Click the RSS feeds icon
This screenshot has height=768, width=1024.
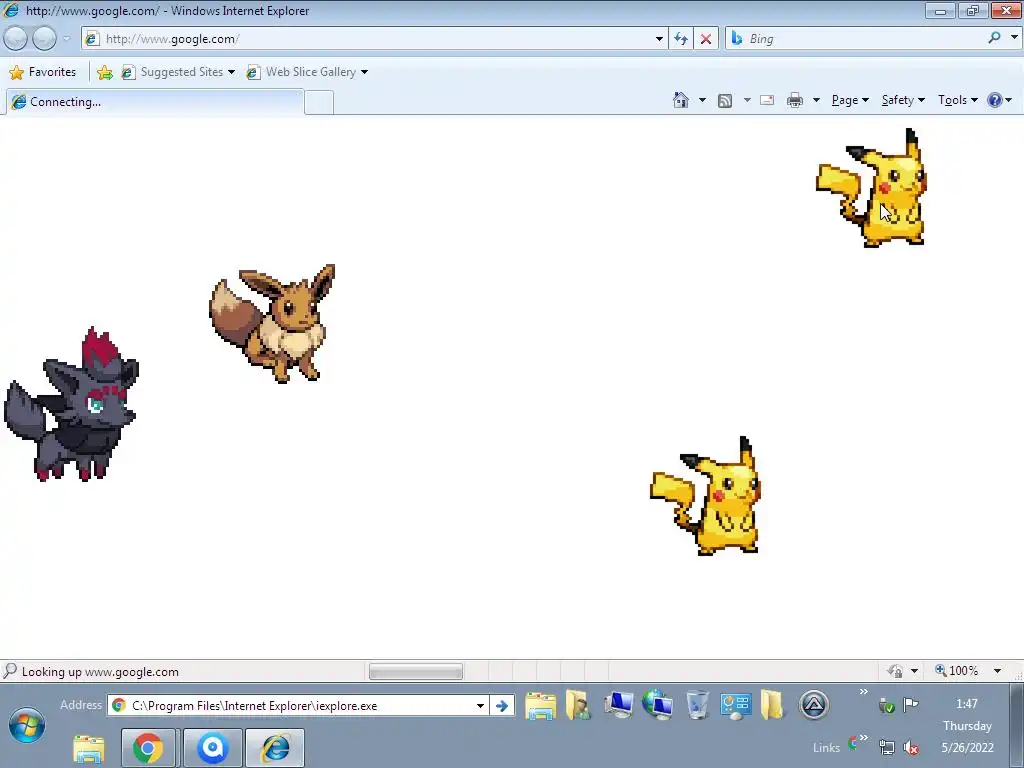click(x=725, y=100)
